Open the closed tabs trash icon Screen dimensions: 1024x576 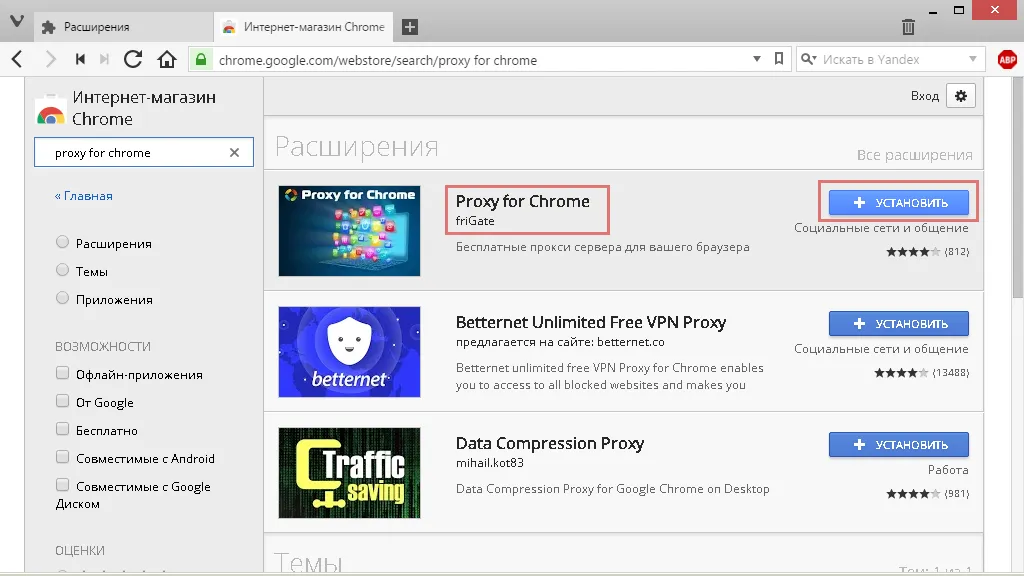908,27
